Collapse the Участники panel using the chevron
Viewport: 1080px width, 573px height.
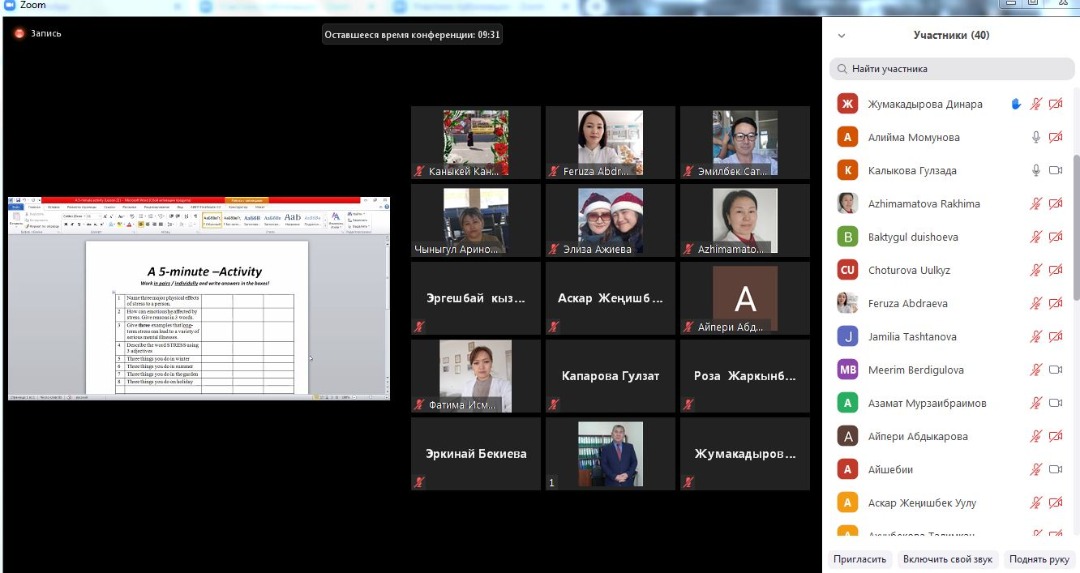pos(841,35)
